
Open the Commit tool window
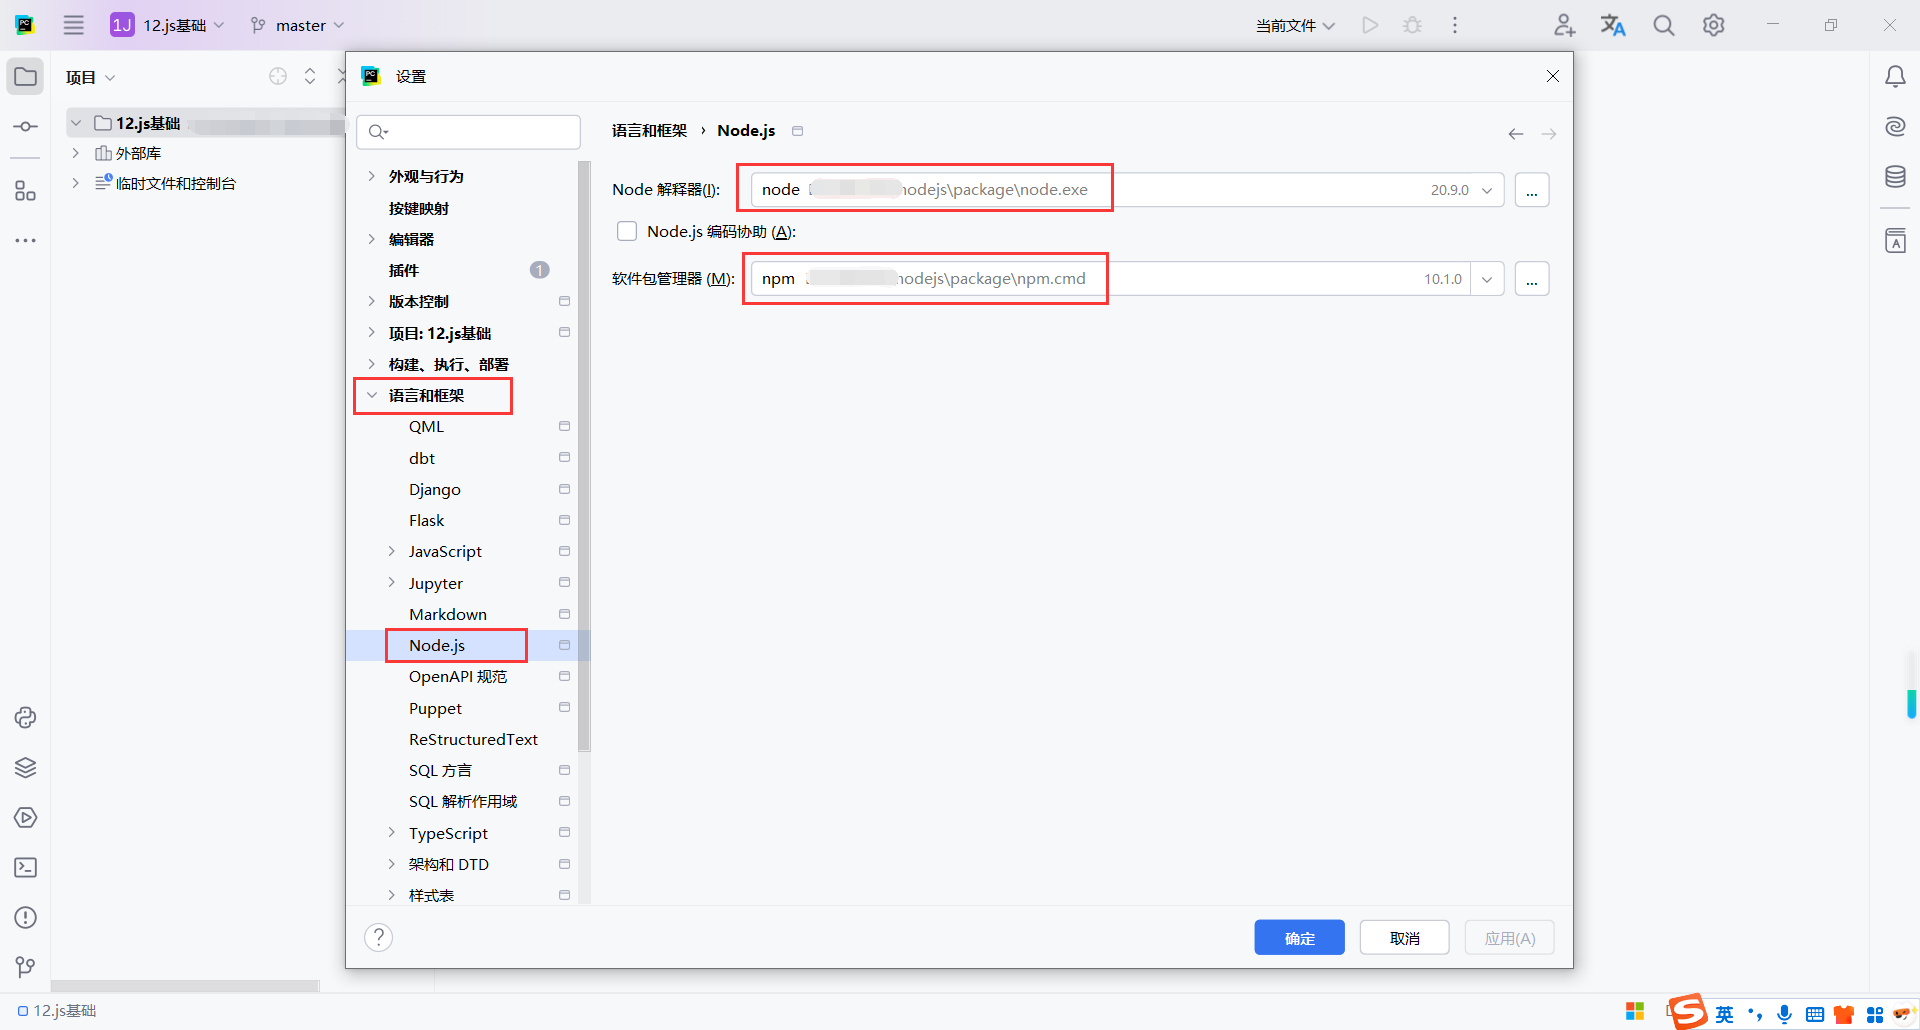click(x=26, y=127)
